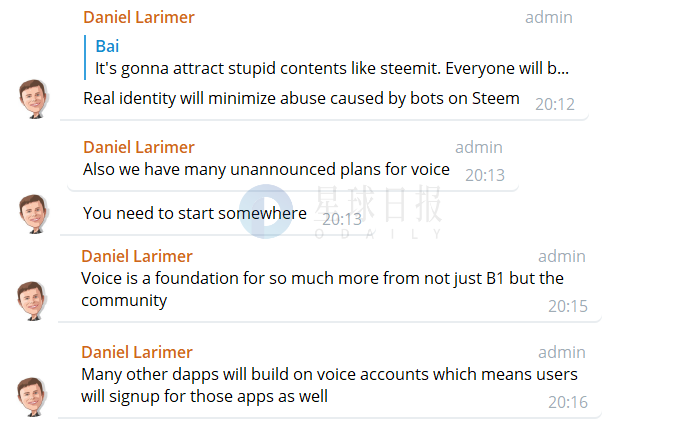681x423 pixels.
Task: Click Daniel Larimer name above 'Voice is a foundation'
Action: pyautogui.click(x=137, y=256)
